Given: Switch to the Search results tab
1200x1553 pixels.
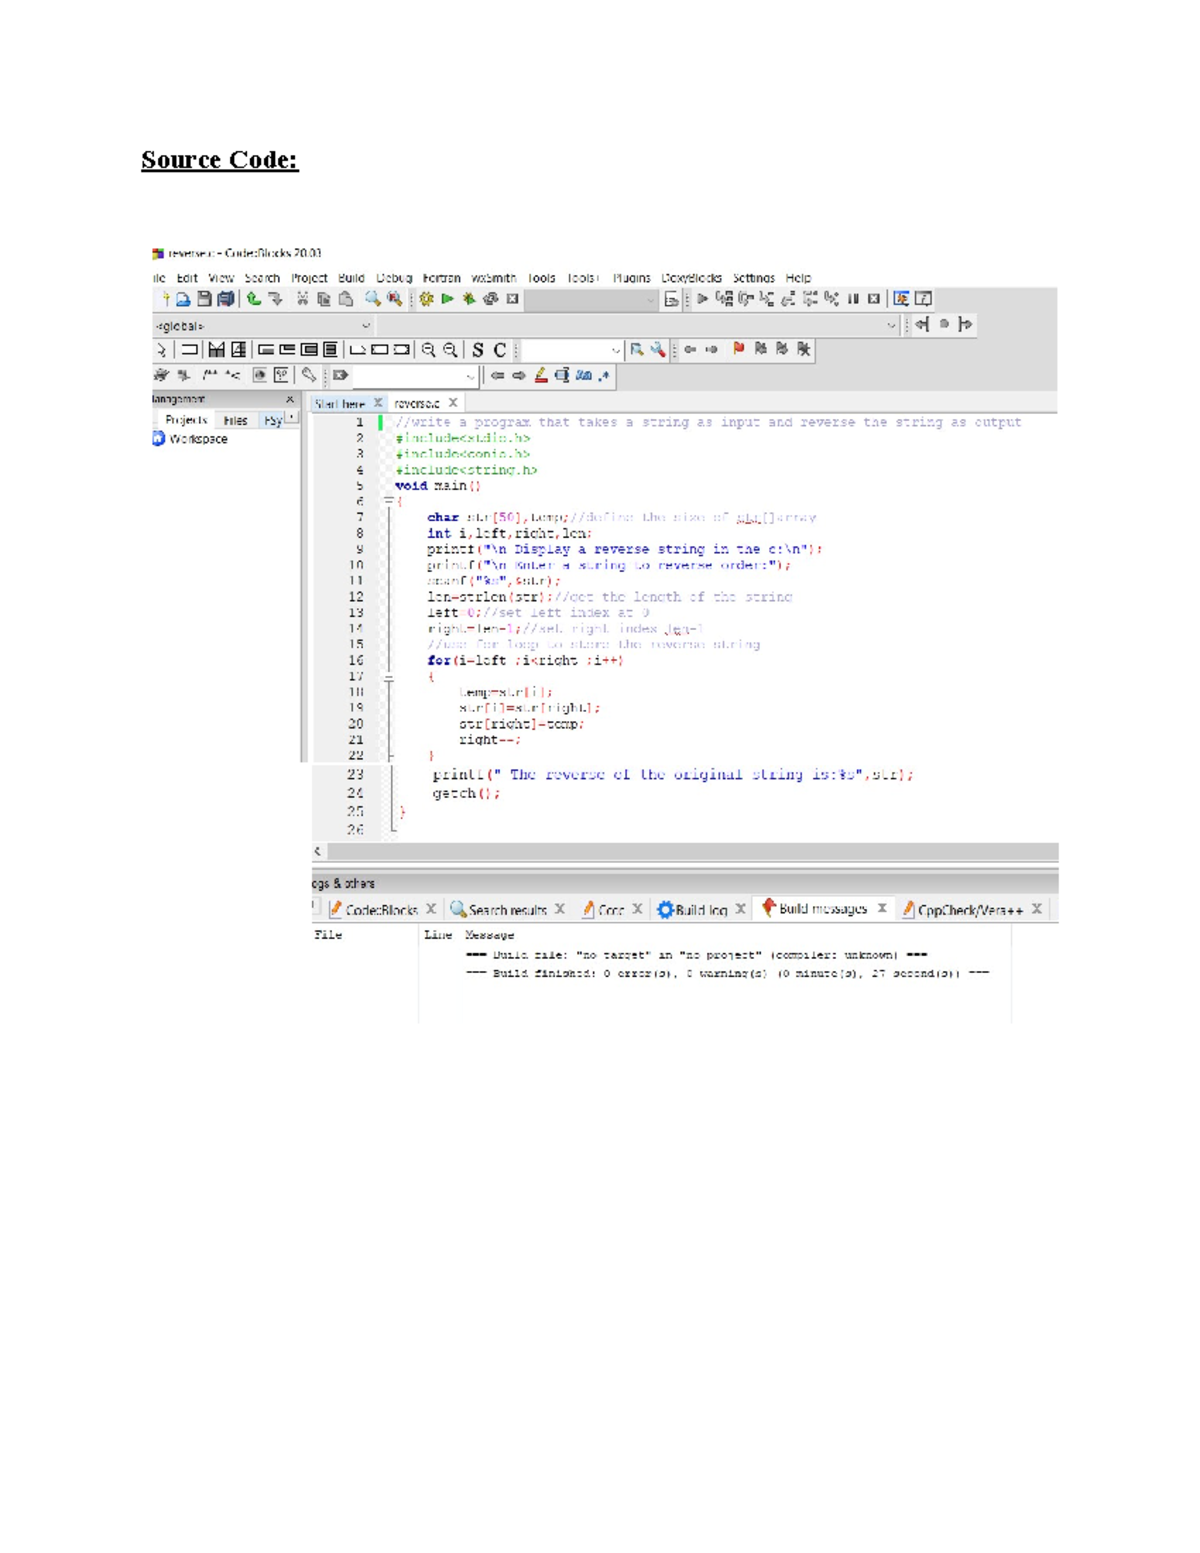Looking at the screenshot, I should coord(506,910).
